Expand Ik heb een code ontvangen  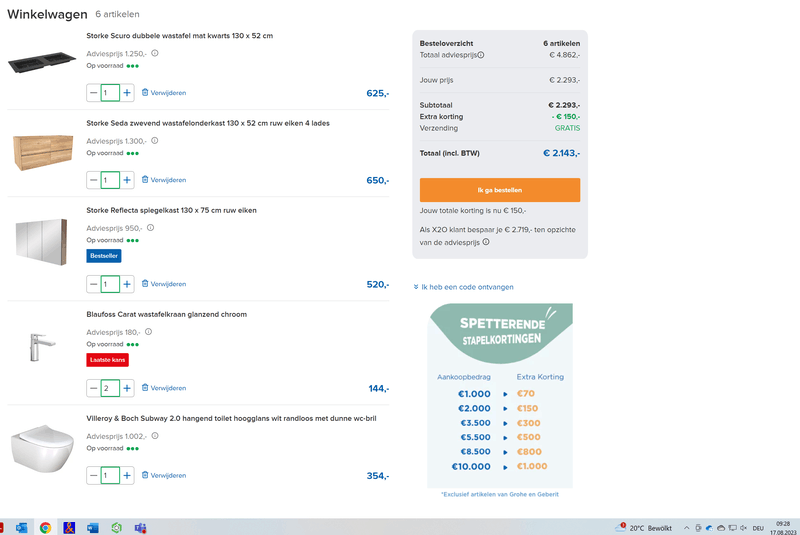point(463,287)
